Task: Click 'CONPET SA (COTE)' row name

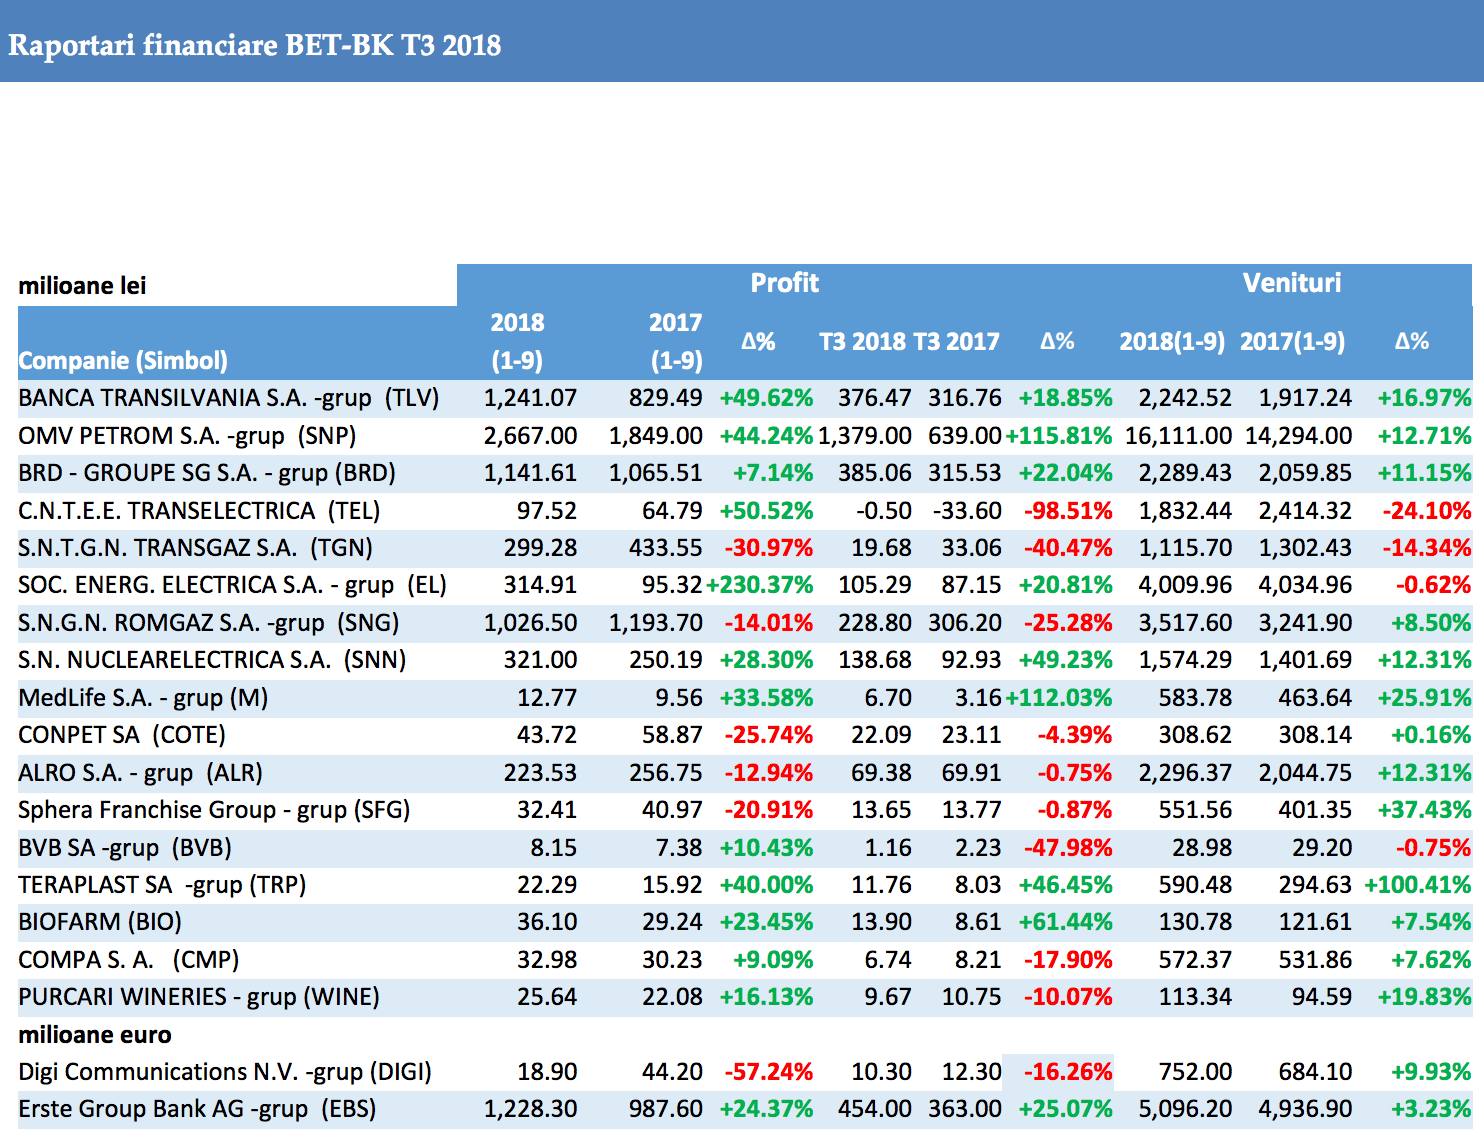Action: coord(122,735)
